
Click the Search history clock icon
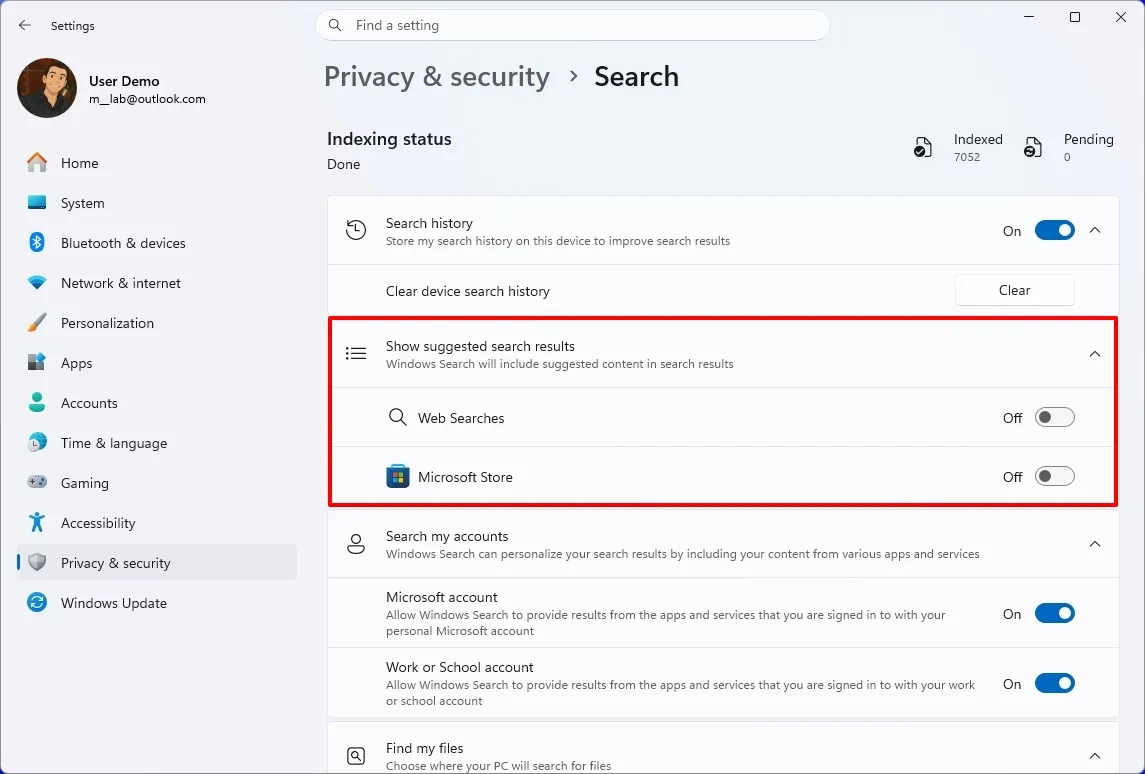point(356,230)
